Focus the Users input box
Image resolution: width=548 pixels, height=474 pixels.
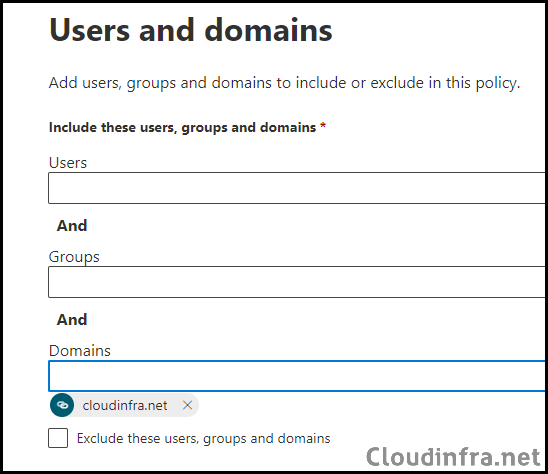296,188
